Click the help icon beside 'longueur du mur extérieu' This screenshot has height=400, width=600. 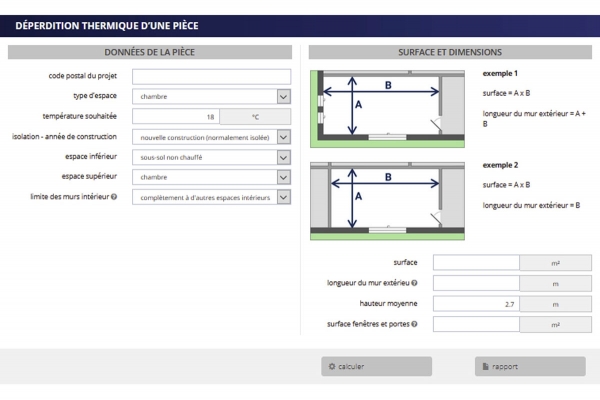tap(414, 283)
